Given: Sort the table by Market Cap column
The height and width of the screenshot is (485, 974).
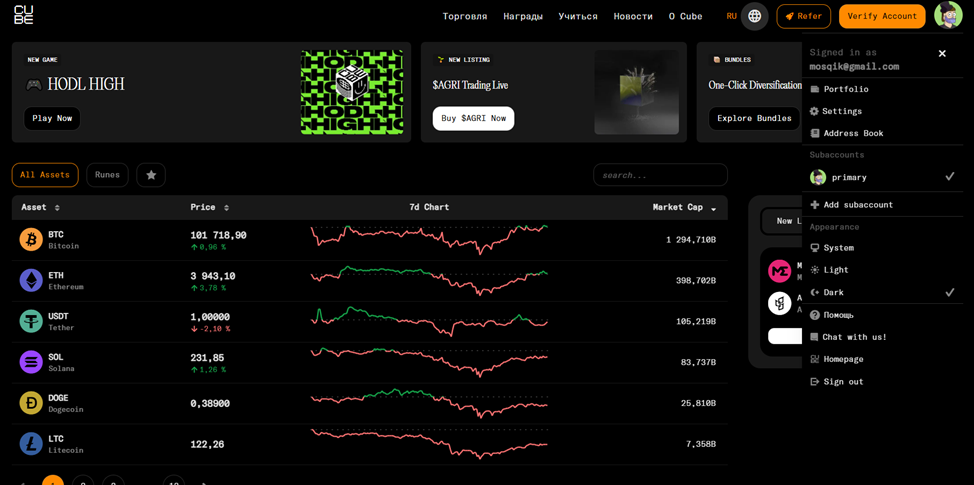Looking at the screenshot, I should 685,207.
